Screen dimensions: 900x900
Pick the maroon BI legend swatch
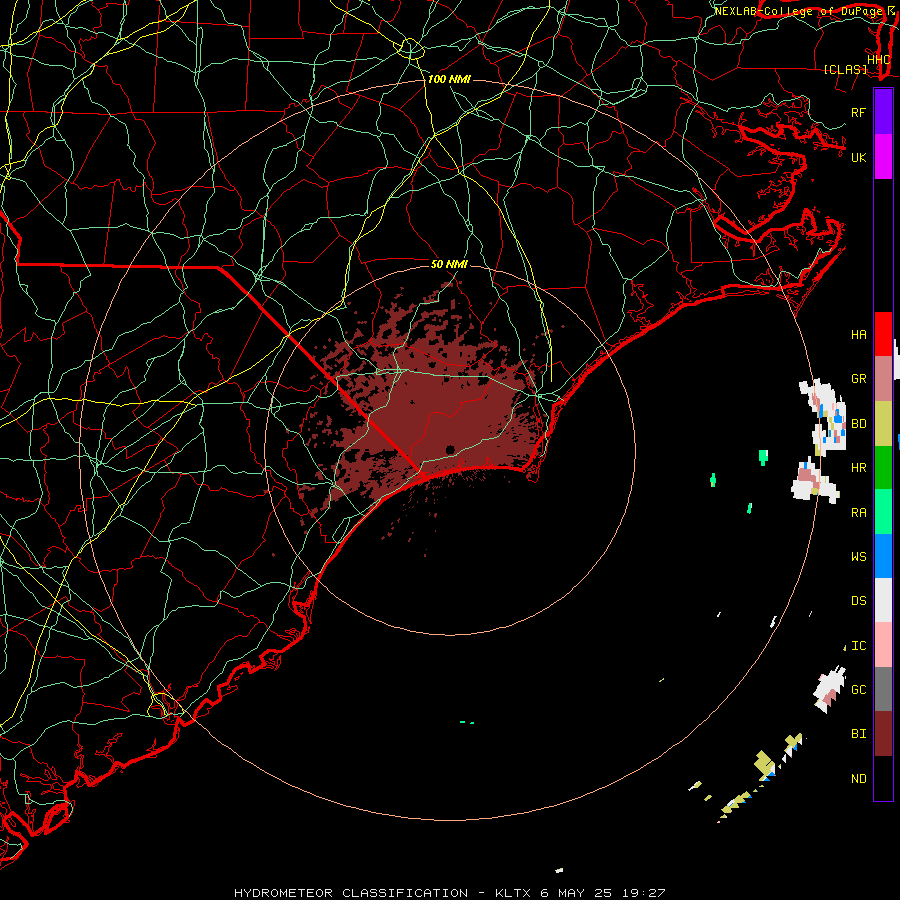pyautogui.click(x=883, y=734)
